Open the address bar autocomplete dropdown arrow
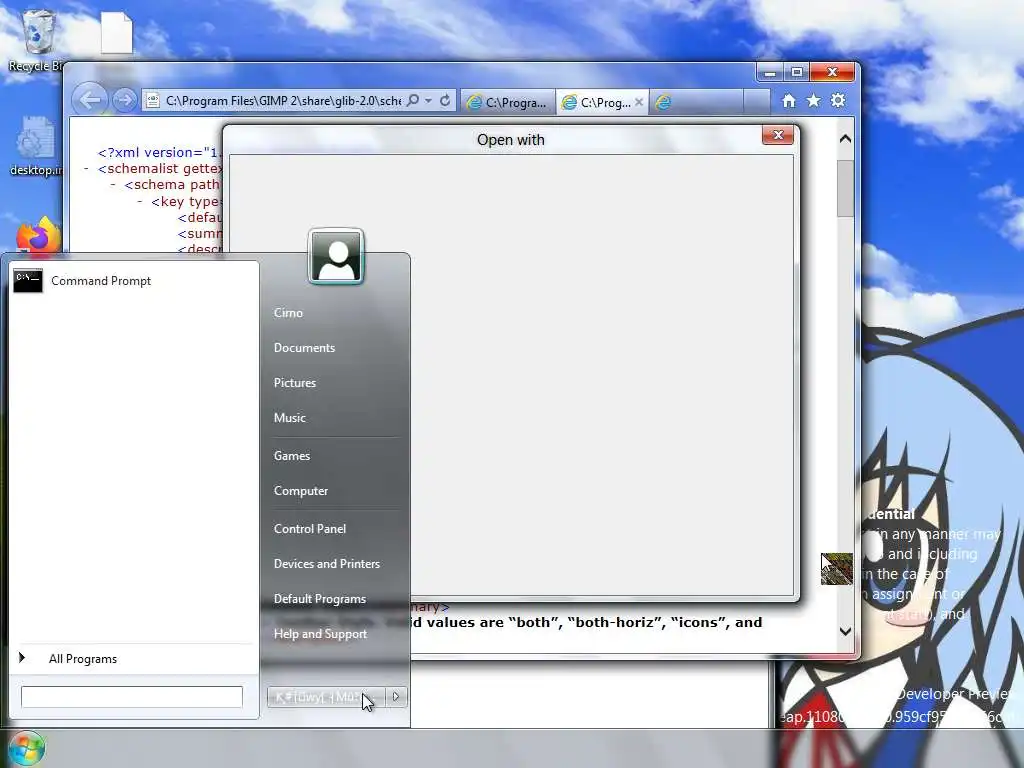The width and height of the screenshot is (1024, 768). pos(428,101)
